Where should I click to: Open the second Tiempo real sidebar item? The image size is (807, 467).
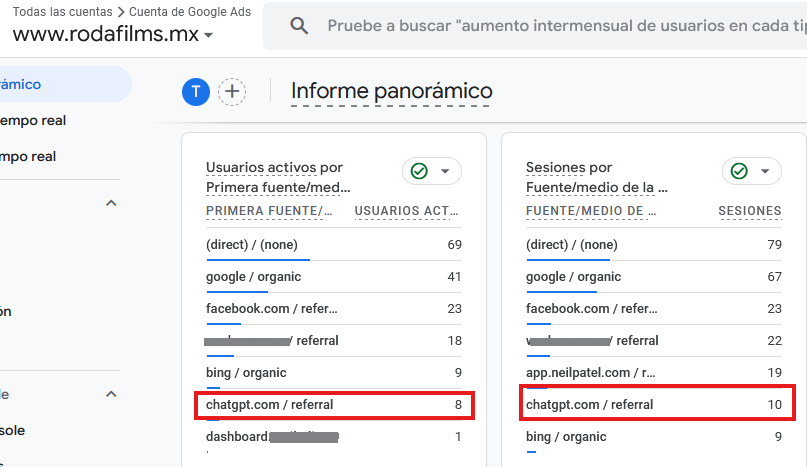tap(28, 157)
